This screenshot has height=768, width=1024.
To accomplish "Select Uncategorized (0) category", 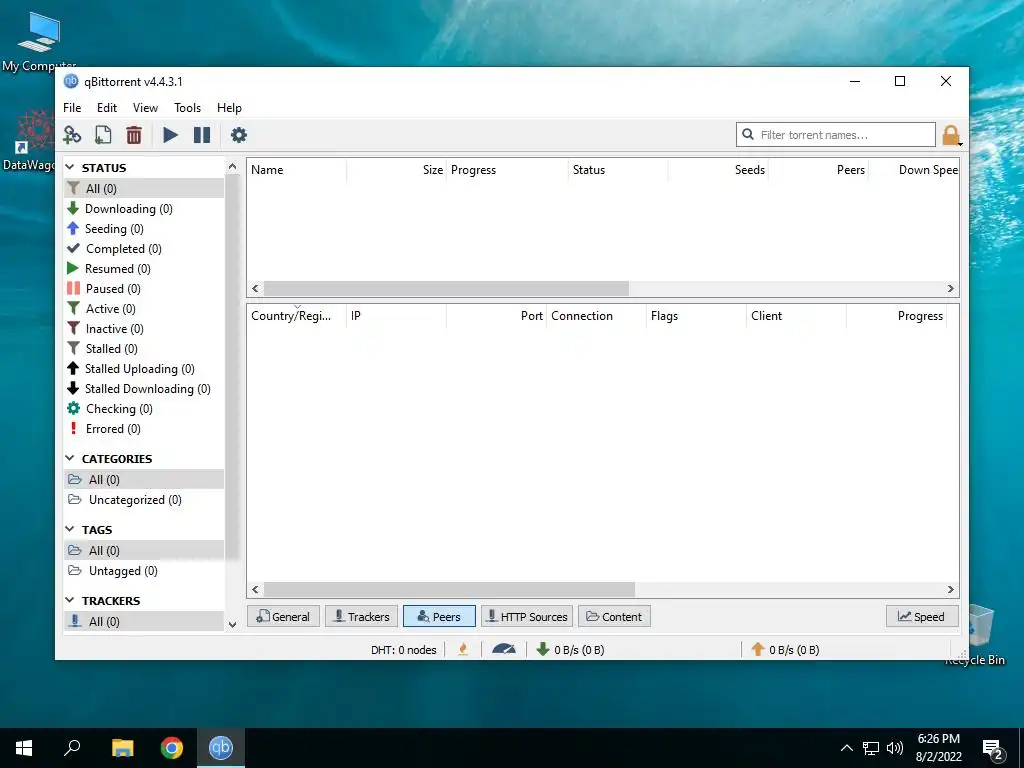I will [144, 500].
